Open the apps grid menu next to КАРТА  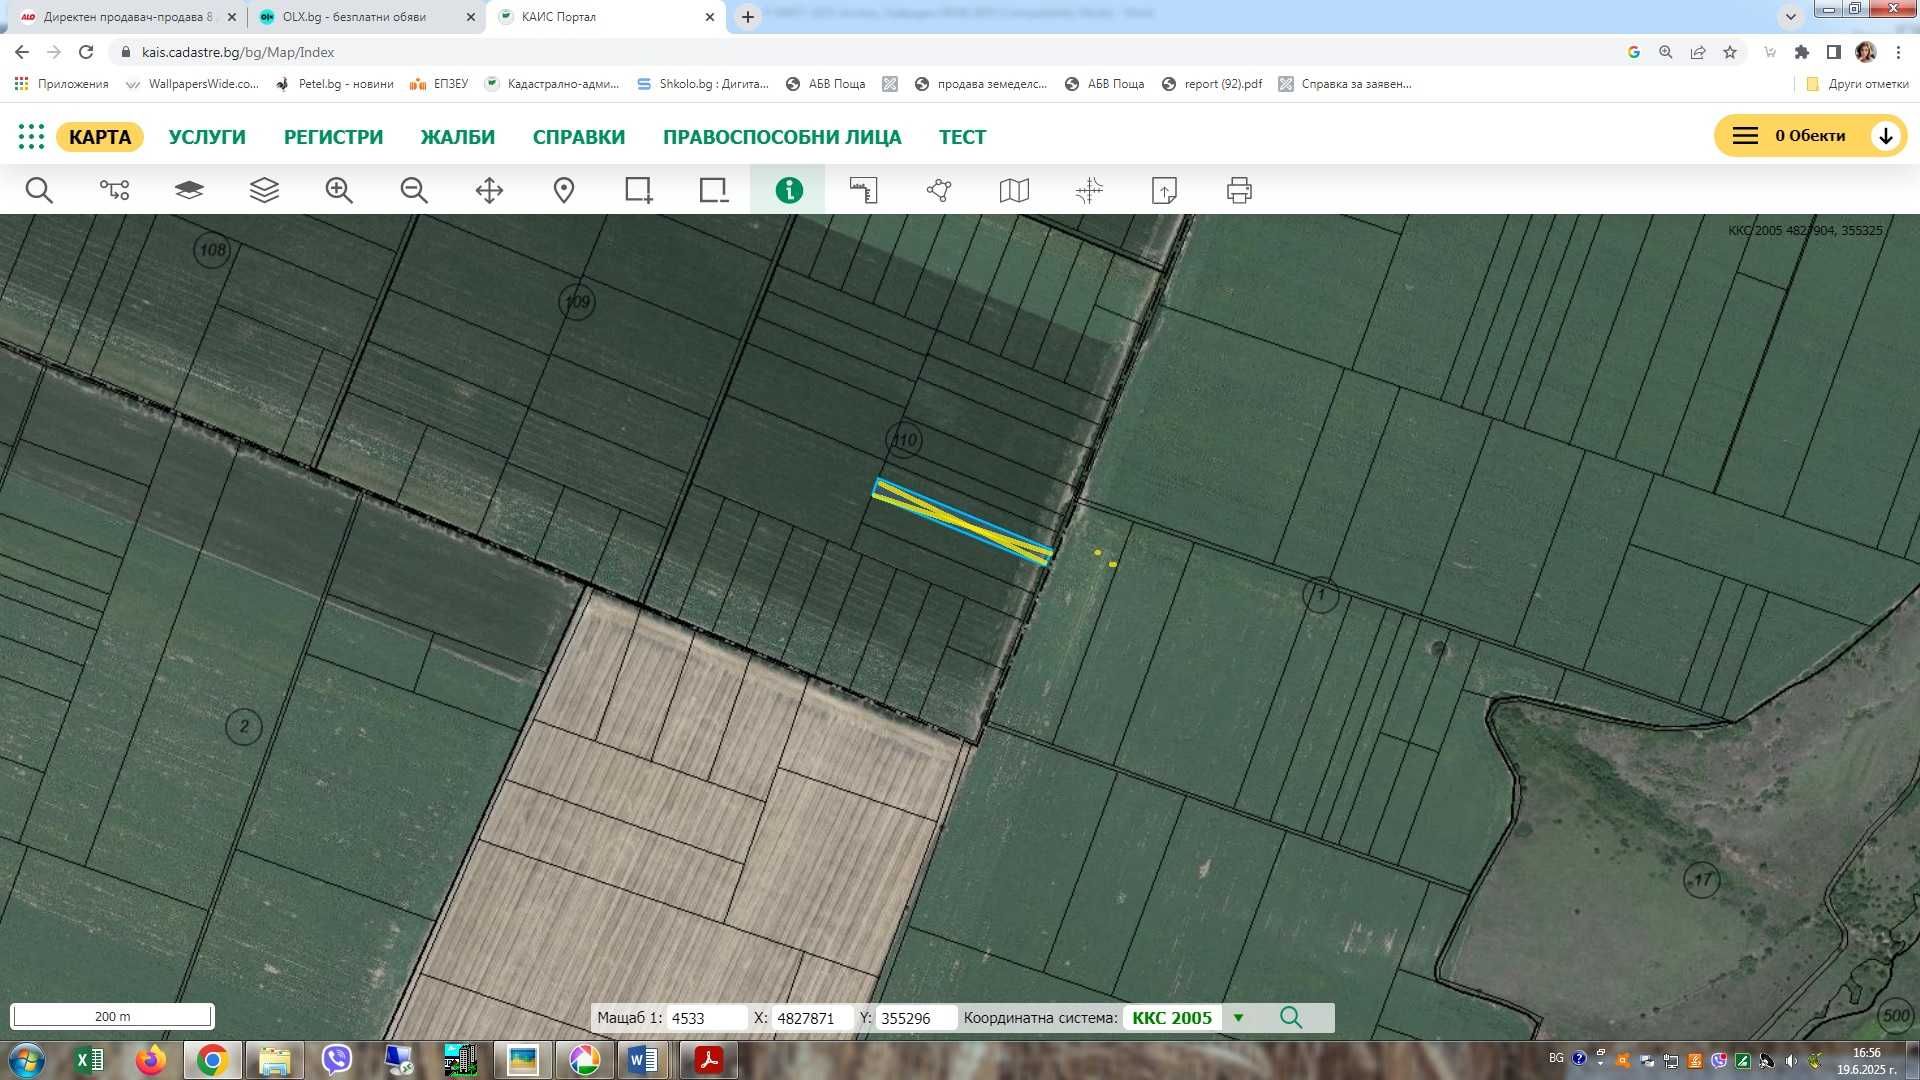click(31, 137)
